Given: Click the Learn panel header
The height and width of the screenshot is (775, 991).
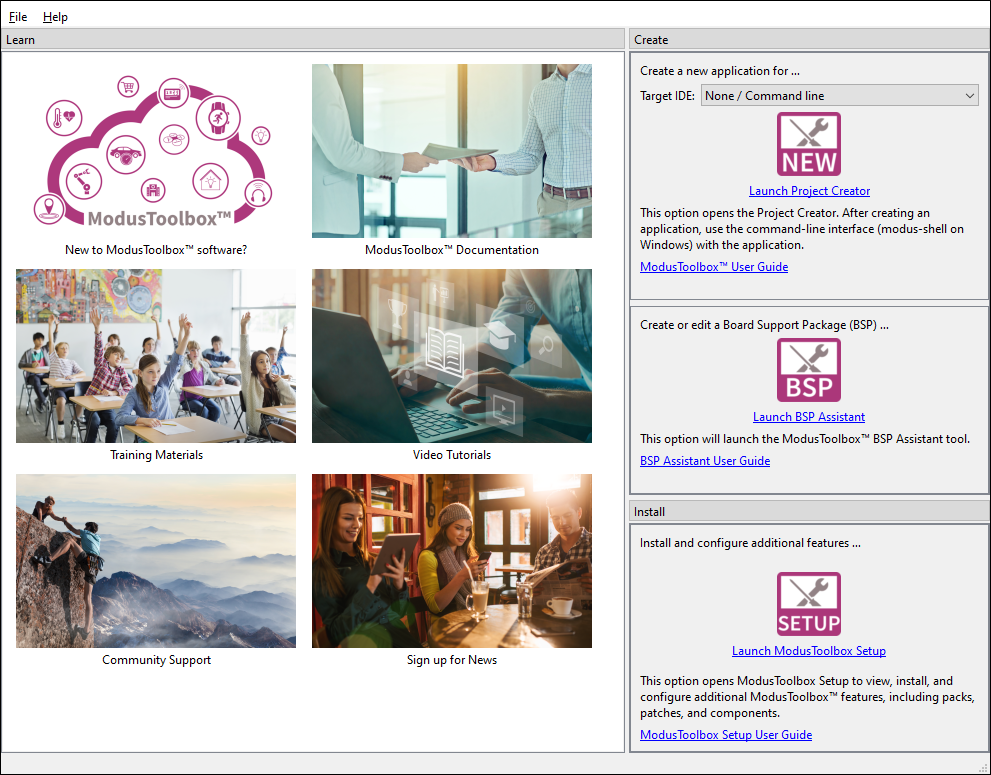Looking at the screenshot, I should click(x=313, y=39).
